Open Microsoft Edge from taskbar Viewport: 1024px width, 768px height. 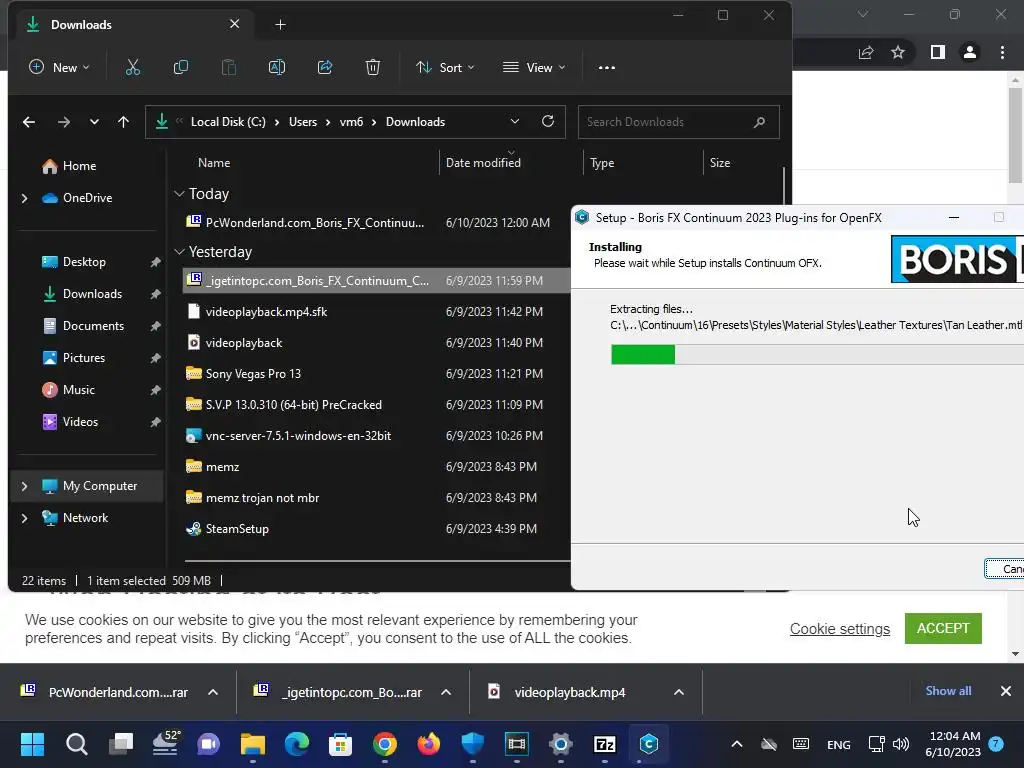pos(297,744)
